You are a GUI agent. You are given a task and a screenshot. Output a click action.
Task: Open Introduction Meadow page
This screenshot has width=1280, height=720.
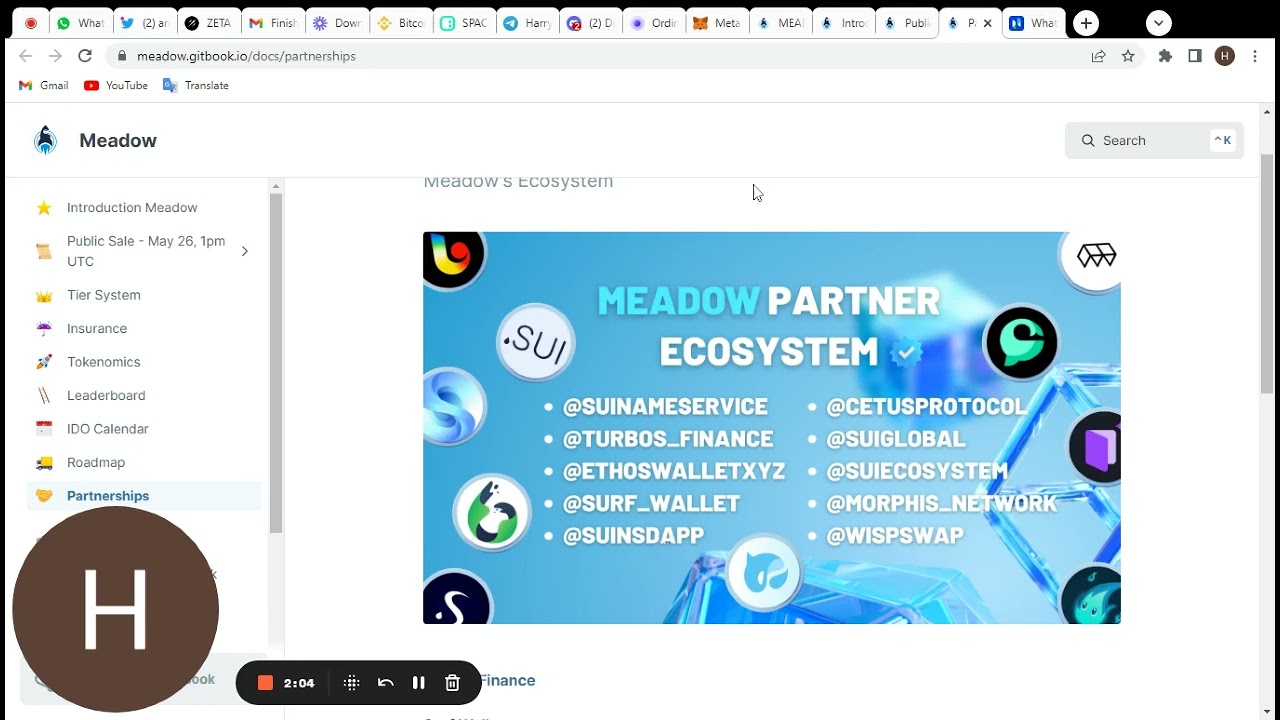tap(132, 208)
